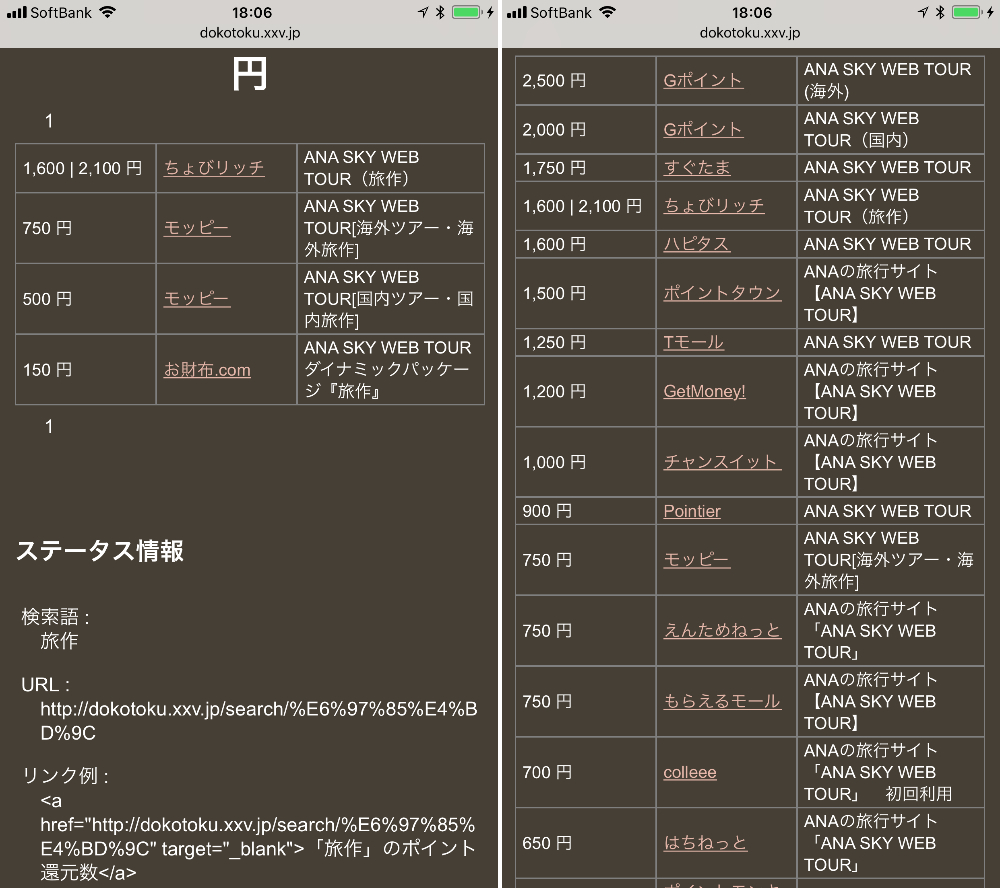This screenshot has height=888, width=1000.
Task: Select the 650 円 cell
Action: (x=585, y=843)
